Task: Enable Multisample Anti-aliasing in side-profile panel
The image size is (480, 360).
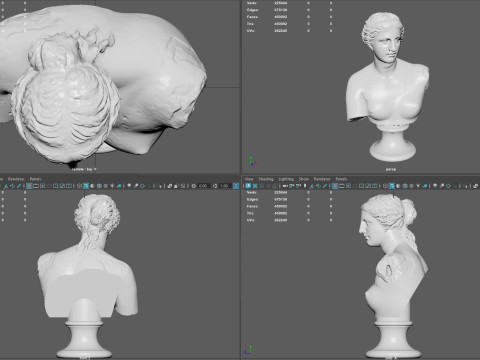Action: 448,186
